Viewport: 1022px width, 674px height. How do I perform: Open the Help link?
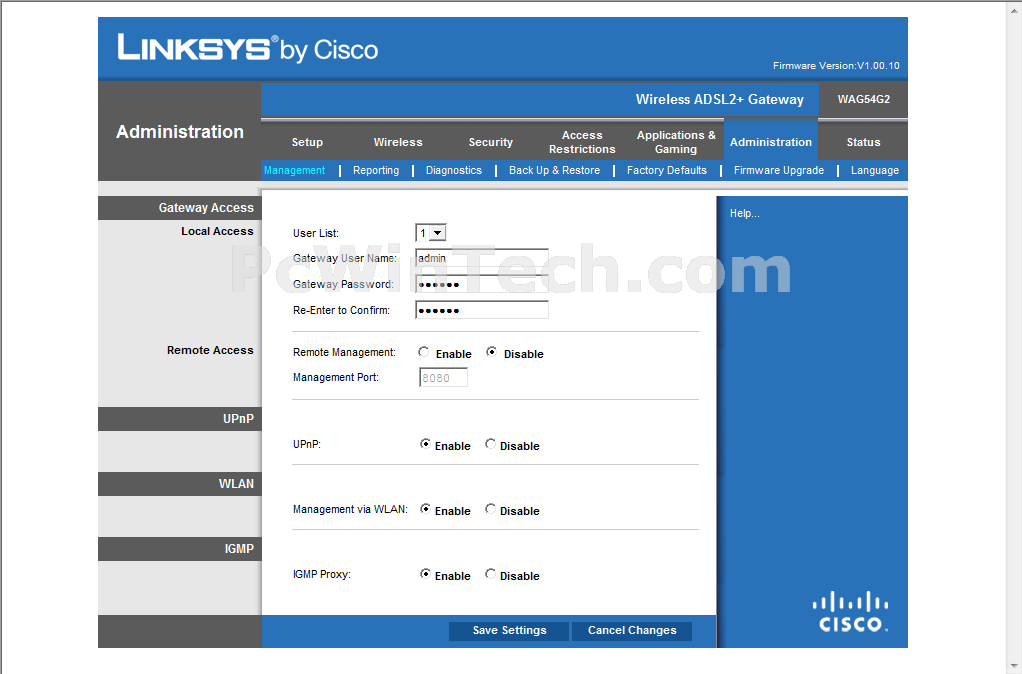(x=744, y=213)
